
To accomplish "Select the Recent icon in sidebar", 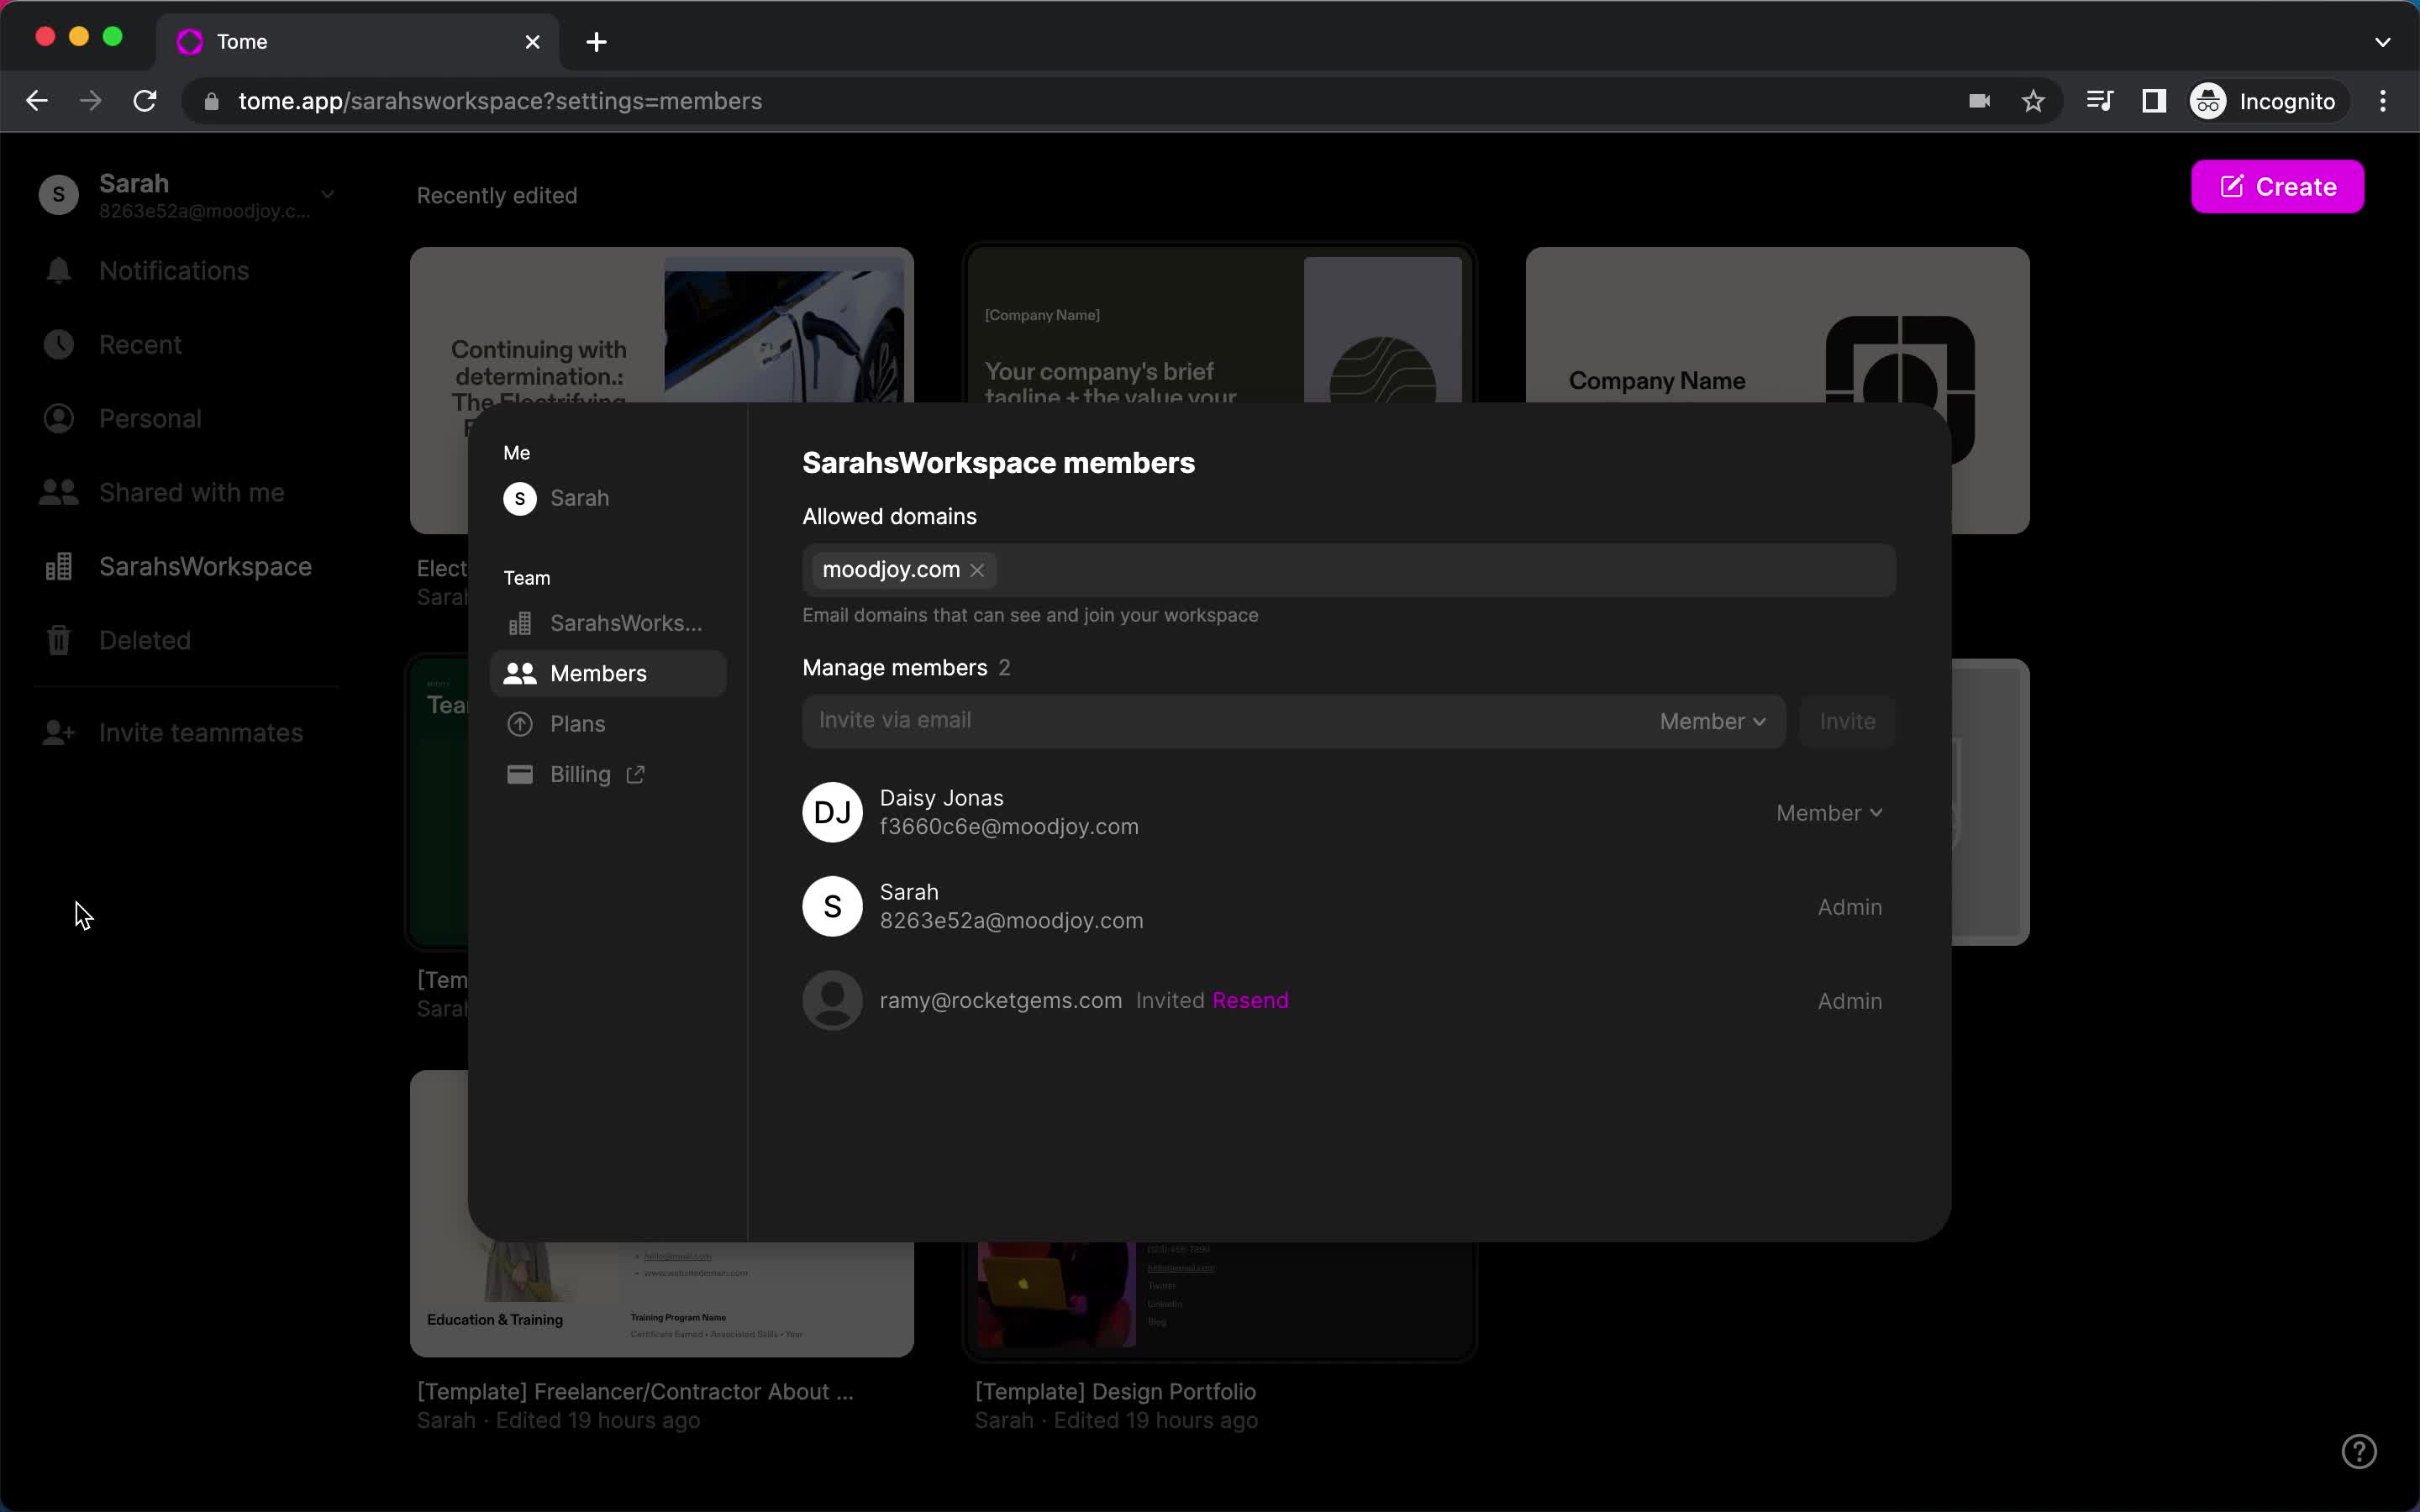I will point(57,344).
